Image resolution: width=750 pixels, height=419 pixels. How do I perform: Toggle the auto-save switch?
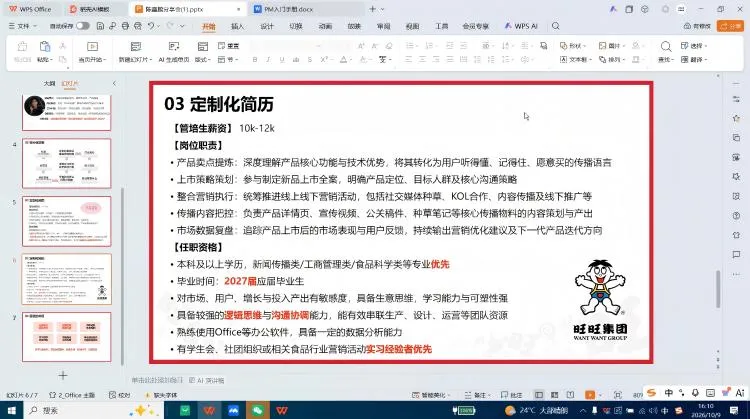(x=83, y=26)
